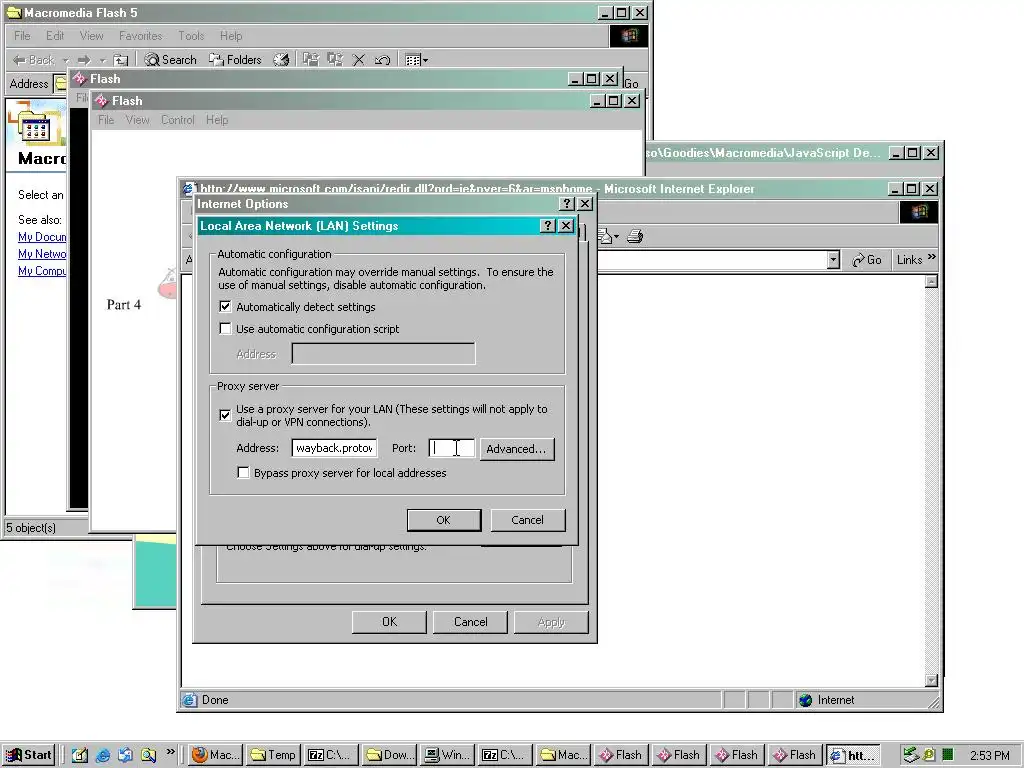Image resolution: width=1024 pixels, height=768 pixels.
Task: Toggle Folders pane in Explorer toolbar
Action: (235, 60)
